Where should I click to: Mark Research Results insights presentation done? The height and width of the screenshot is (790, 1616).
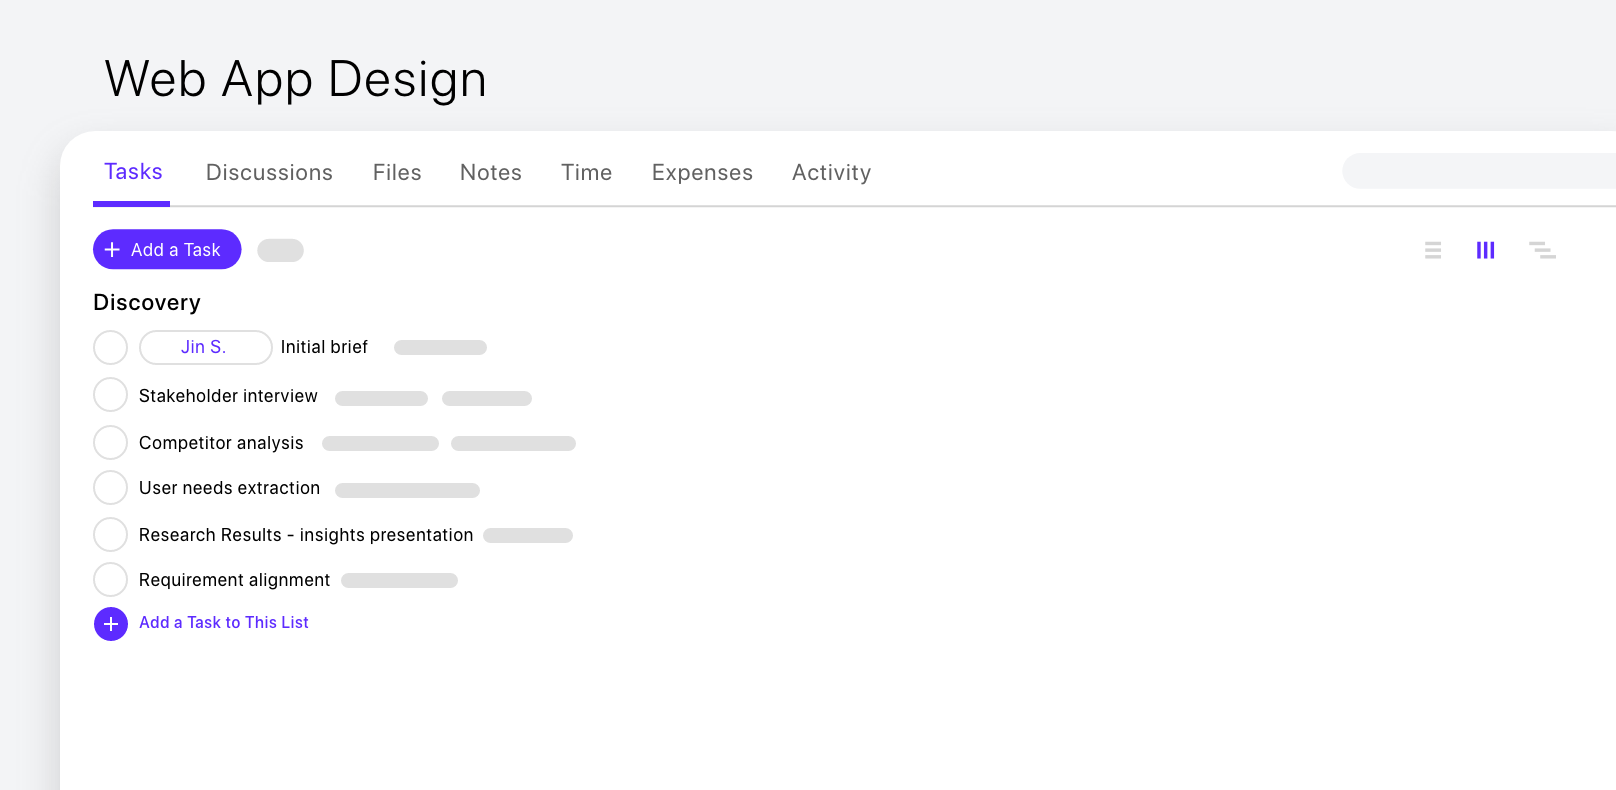point(110,535)
